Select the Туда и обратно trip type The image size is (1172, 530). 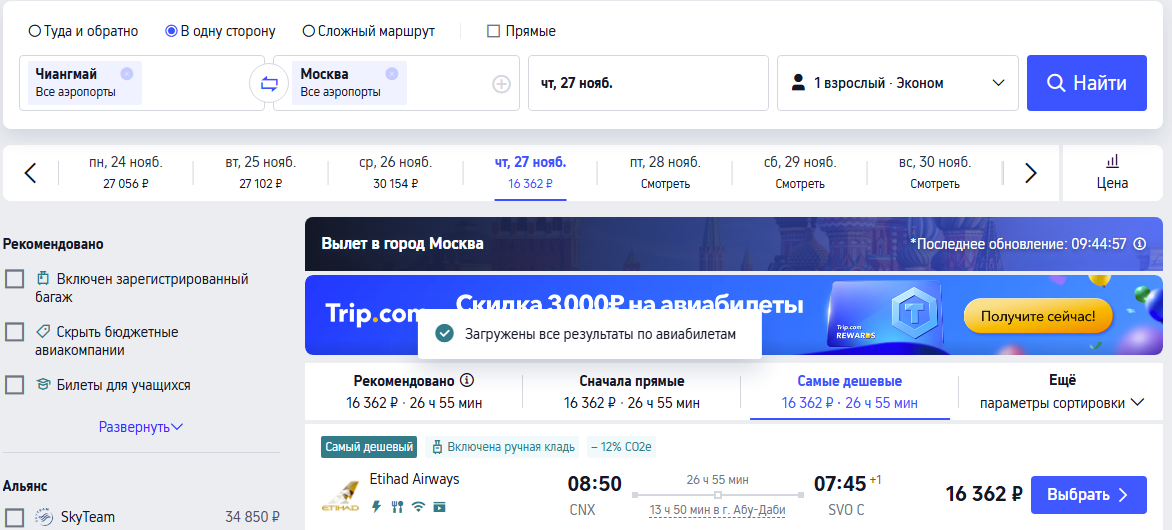[35, 31]
